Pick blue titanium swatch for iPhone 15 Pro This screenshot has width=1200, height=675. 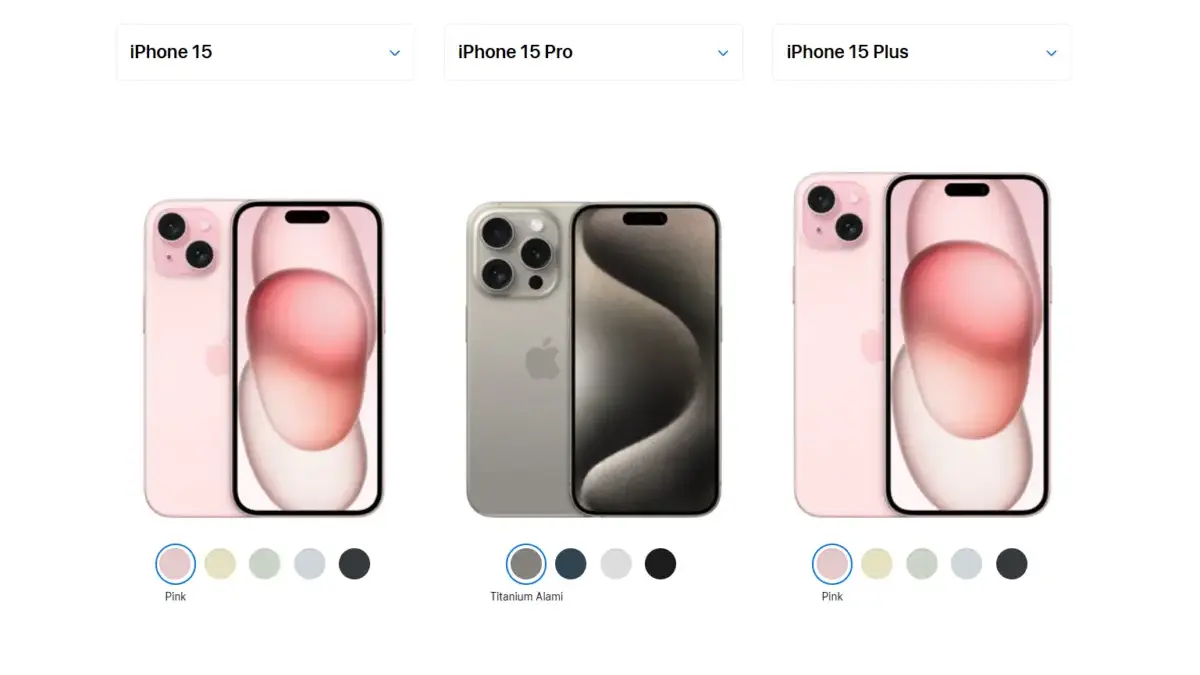(571, 564)
